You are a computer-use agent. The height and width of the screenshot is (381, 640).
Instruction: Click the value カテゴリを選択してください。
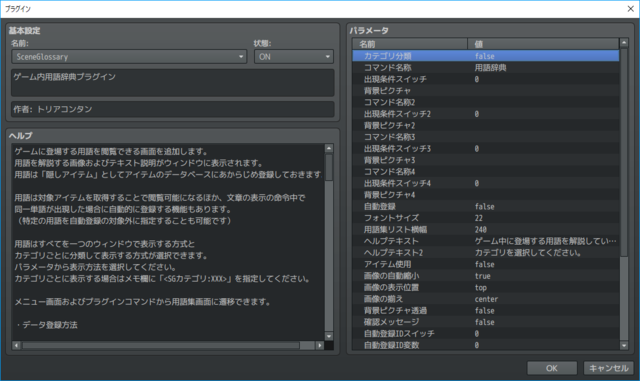click(528, 253)
